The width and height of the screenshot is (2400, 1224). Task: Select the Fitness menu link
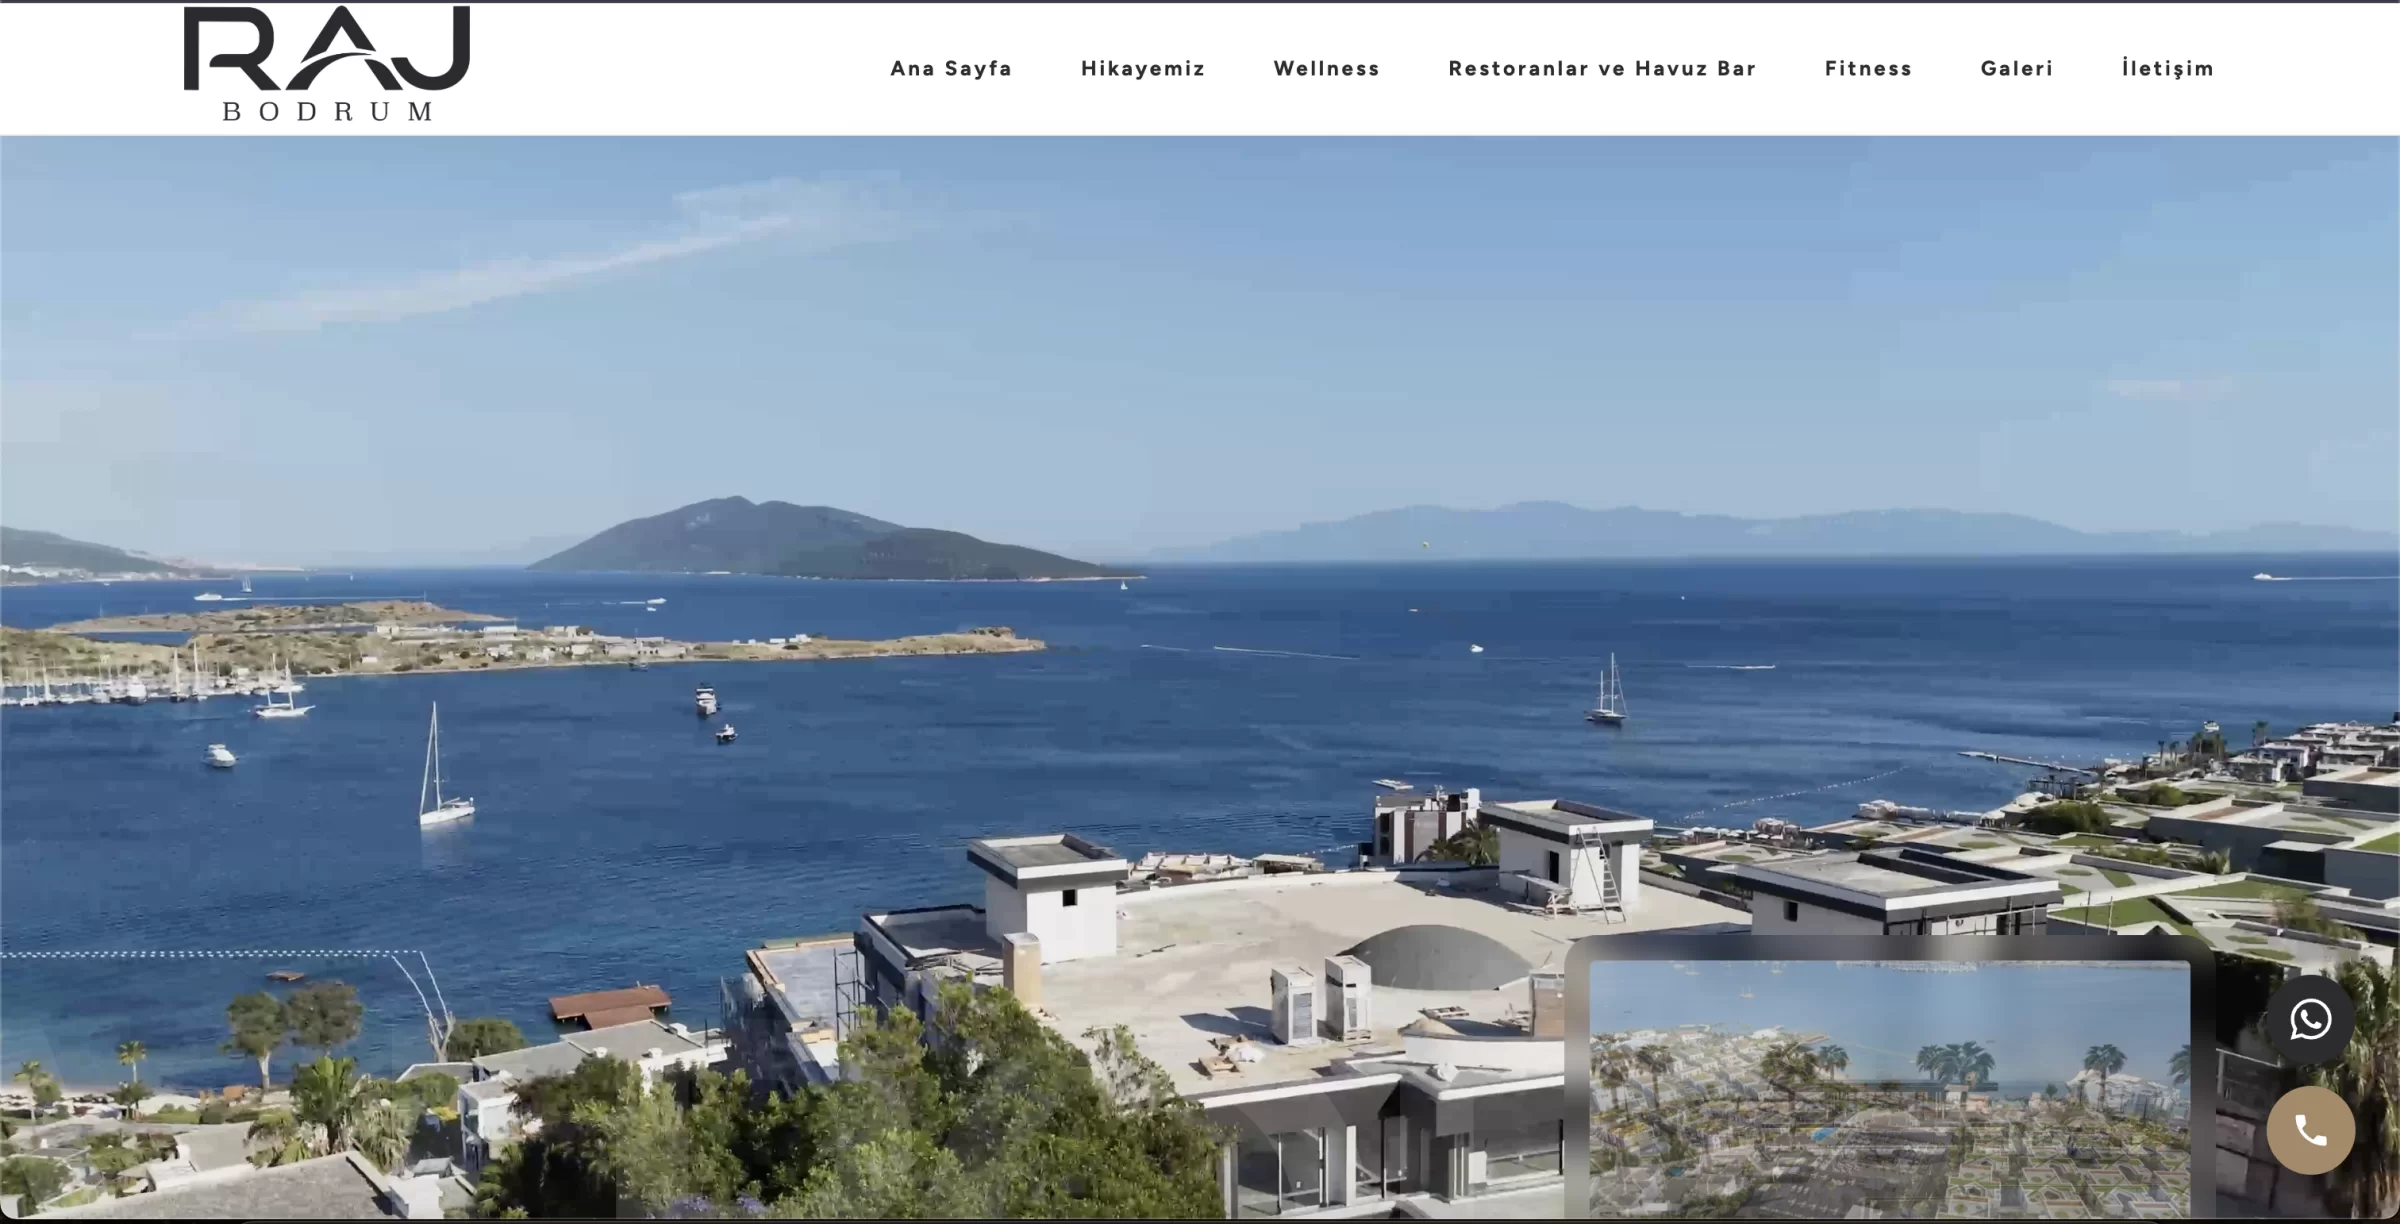pos(1868,68)
